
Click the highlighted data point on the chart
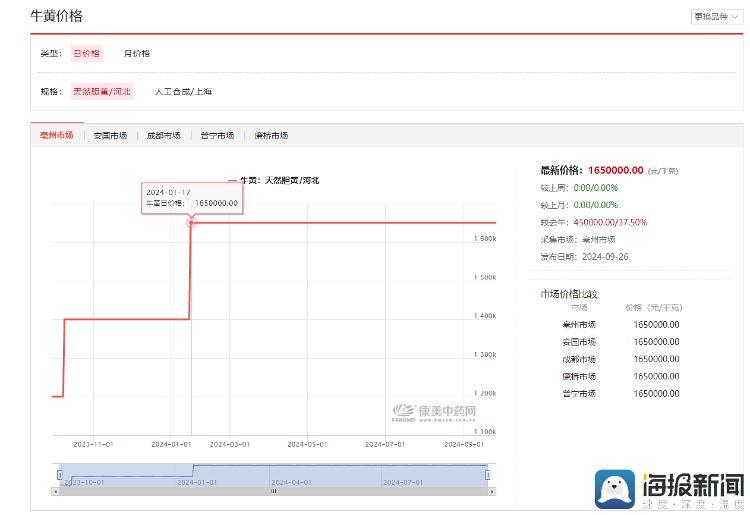click(x=192, y=222)
